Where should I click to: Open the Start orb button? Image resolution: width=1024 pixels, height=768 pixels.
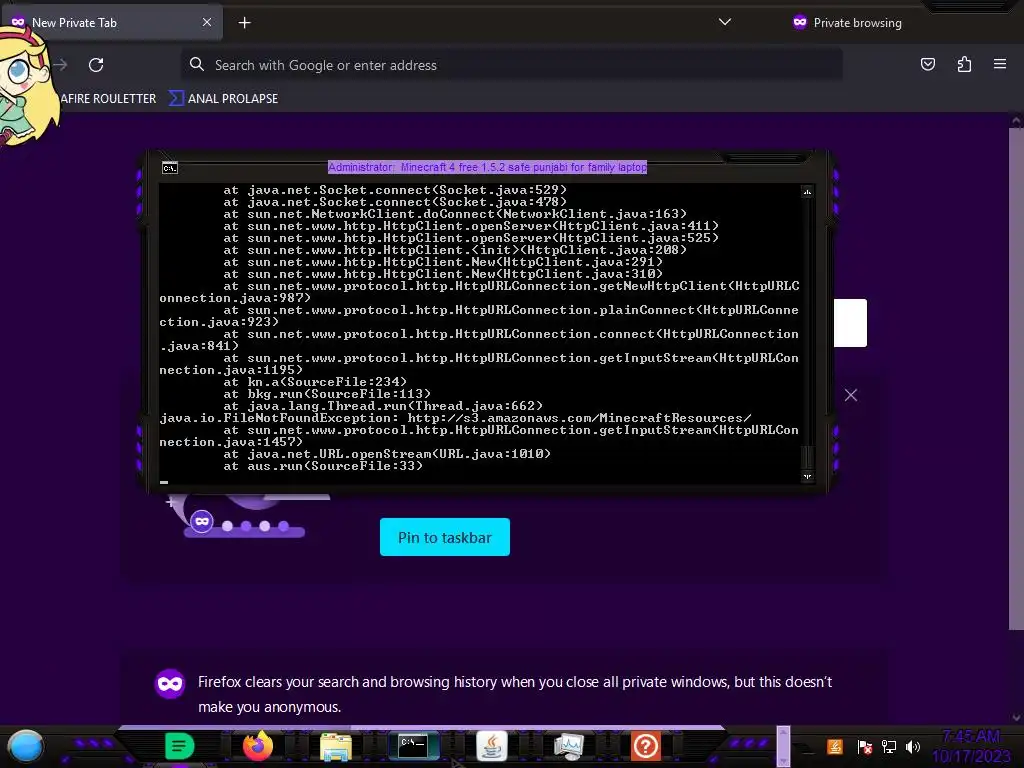[x=25, y=746]
